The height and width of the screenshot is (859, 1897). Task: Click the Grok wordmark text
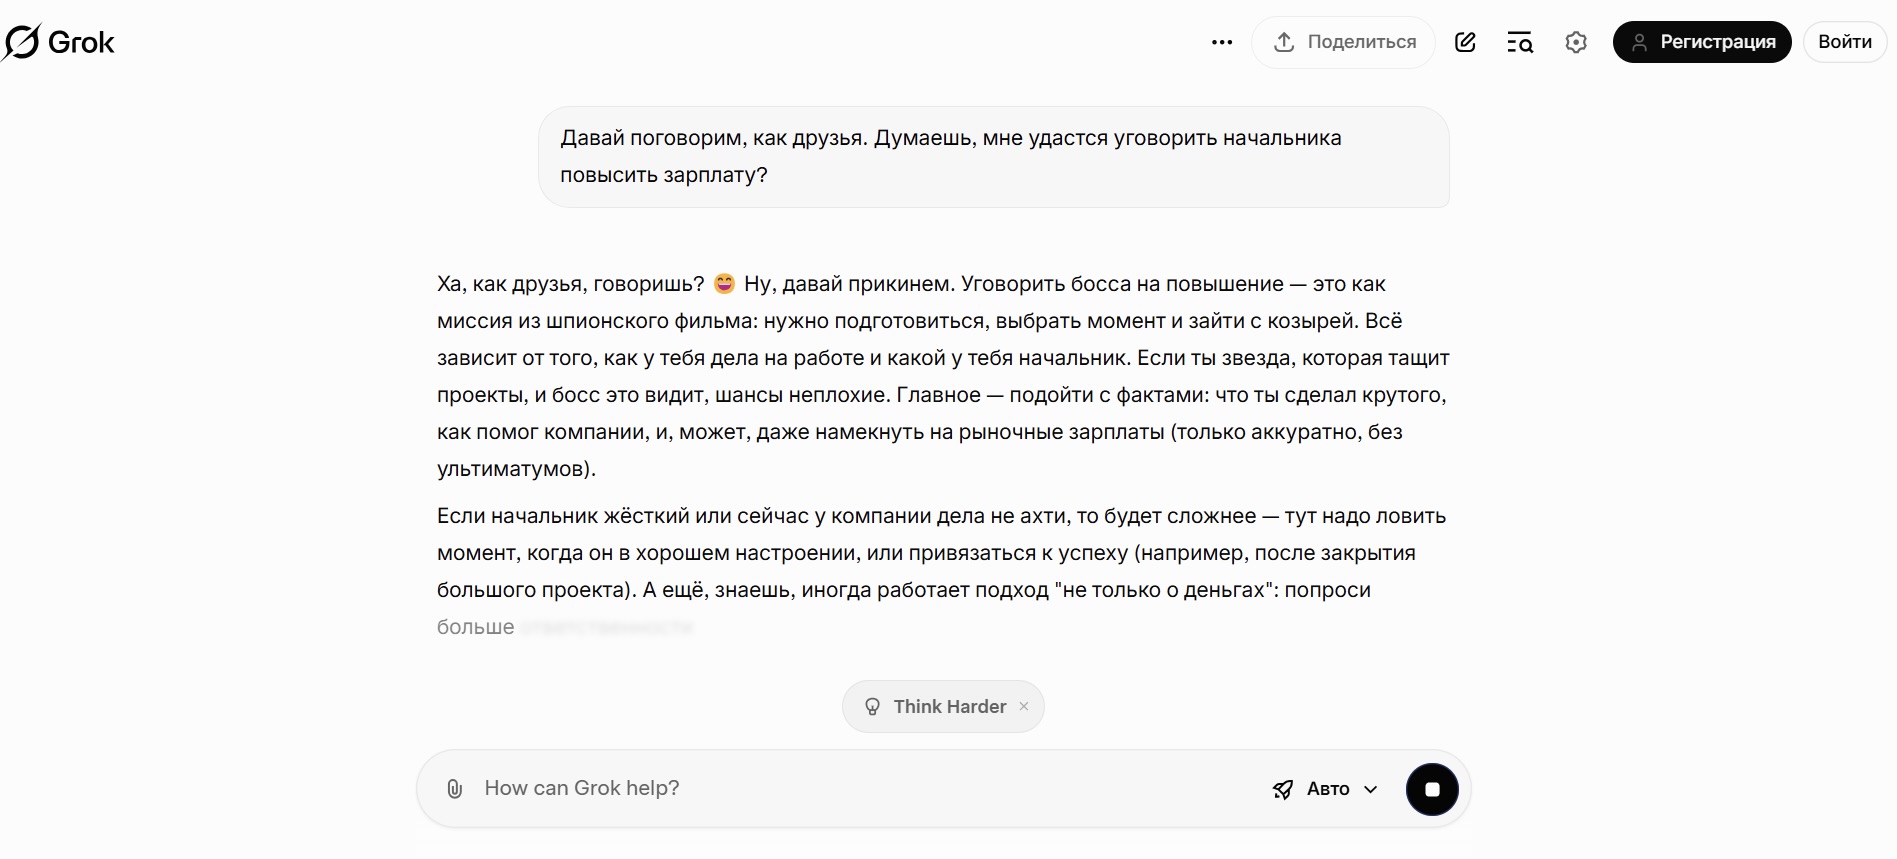(81, 42)
